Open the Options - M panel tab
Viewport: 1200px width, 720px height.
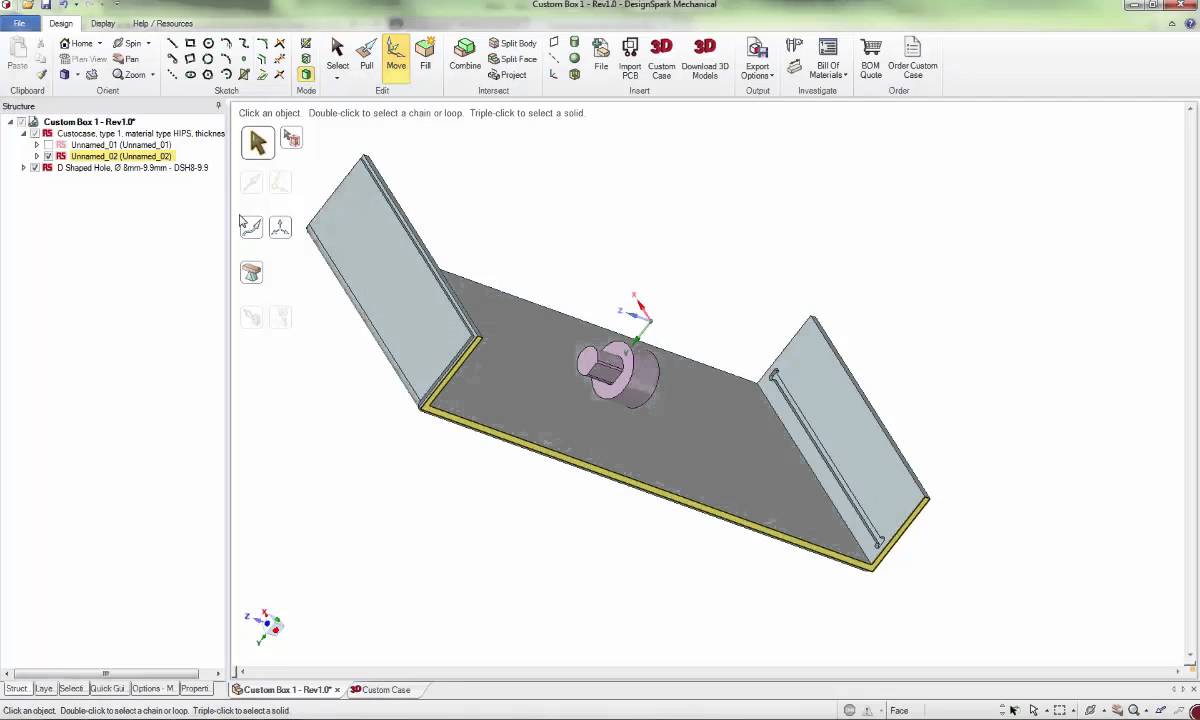(x=153, y=689)
